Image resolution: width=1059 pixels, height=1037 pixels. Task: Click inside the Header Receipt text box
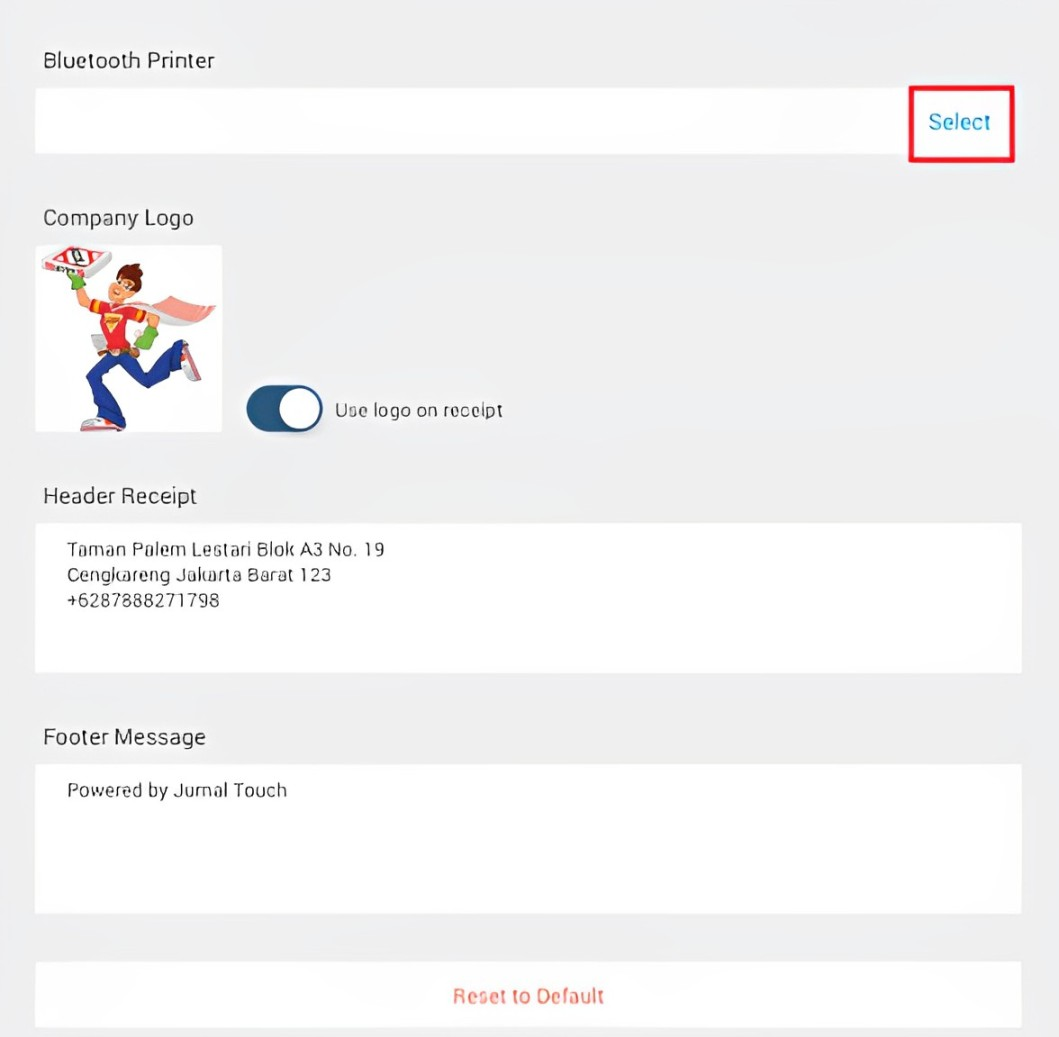(x=528, y=598)
